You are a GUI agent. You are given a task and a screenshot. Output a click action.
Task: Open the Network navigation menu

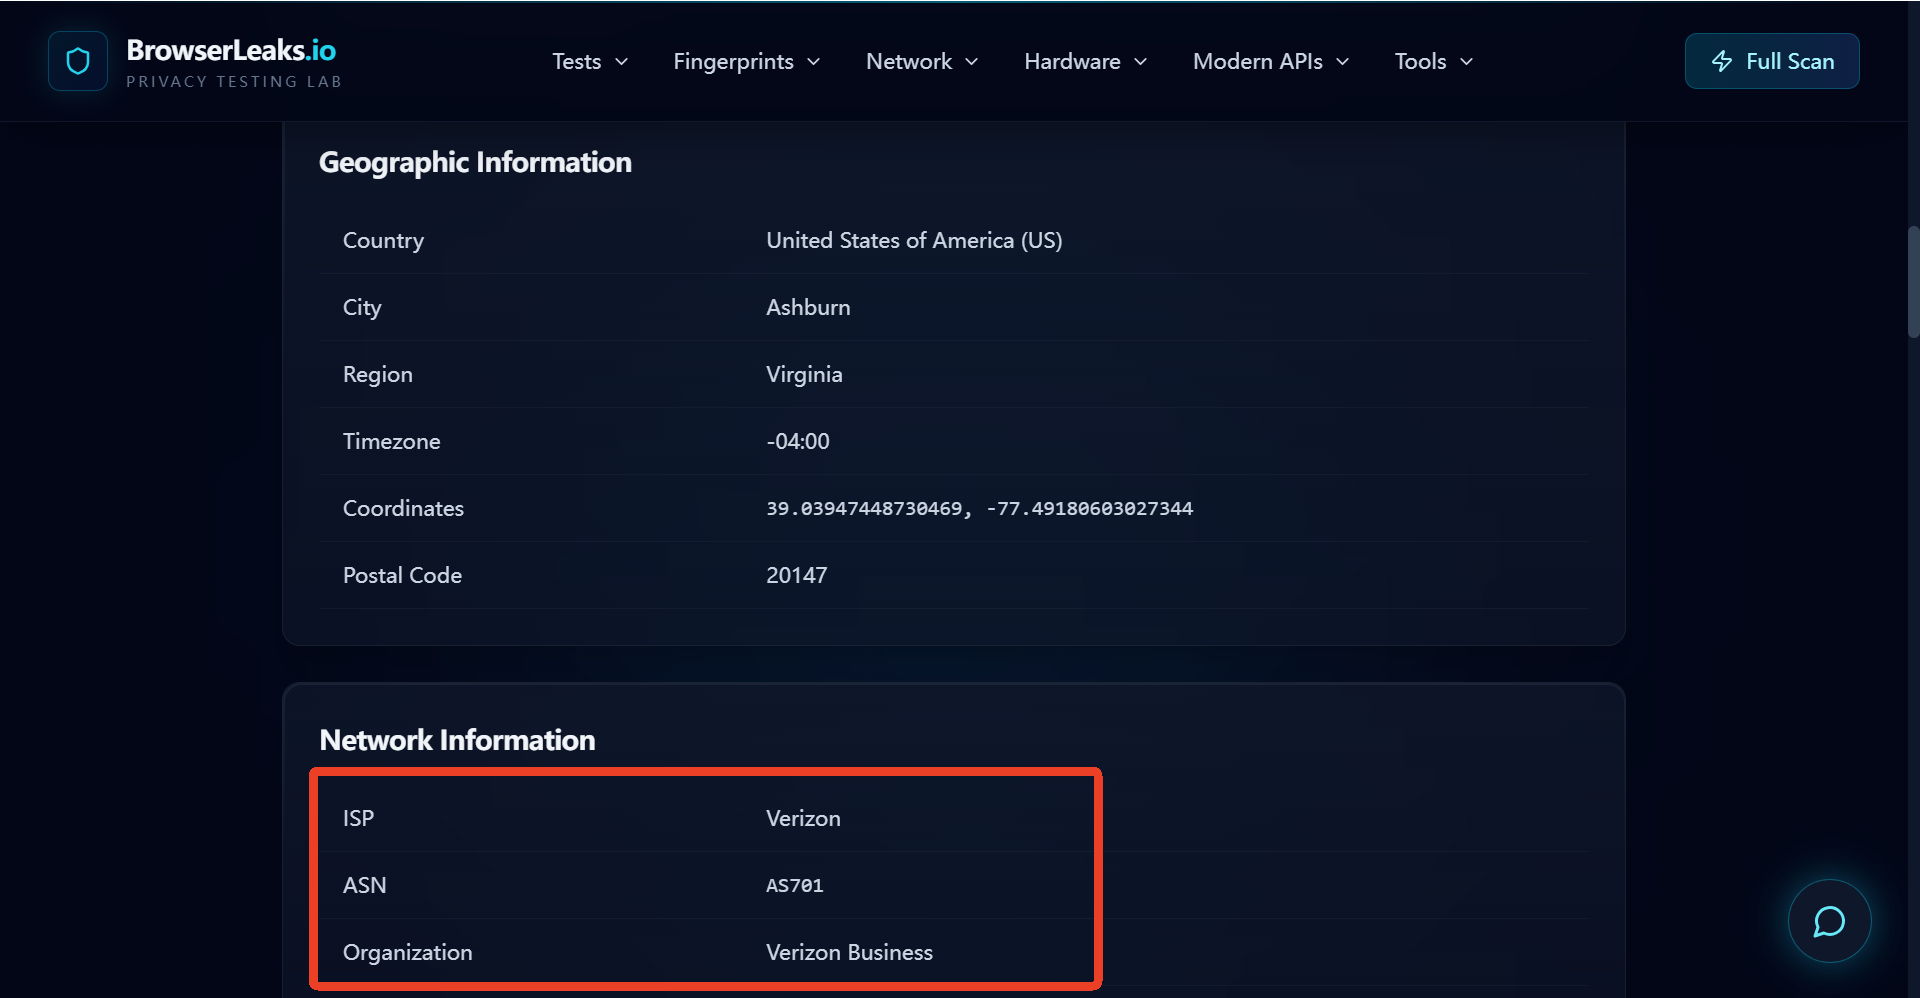[x=922, y=62]
